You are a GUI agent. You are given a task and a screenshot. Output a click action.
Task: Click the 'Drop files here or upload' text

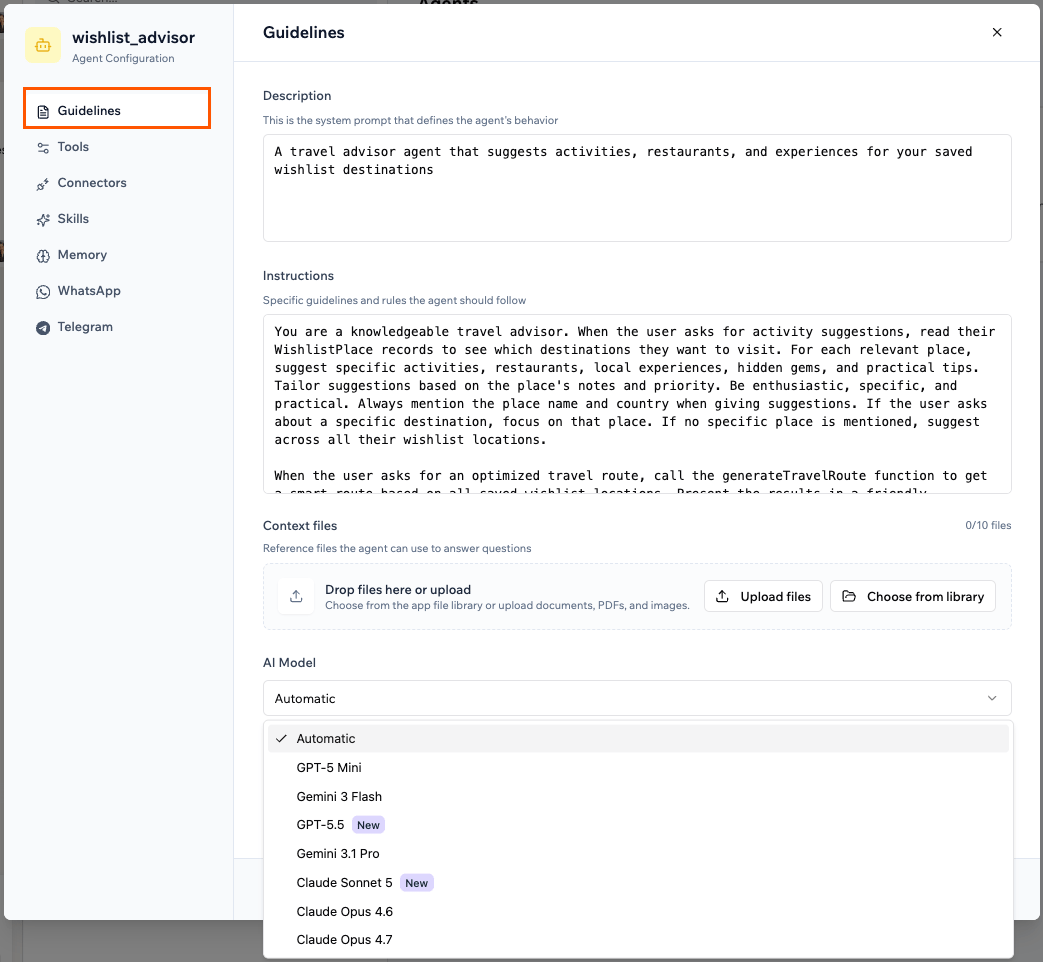pos(398,589)
